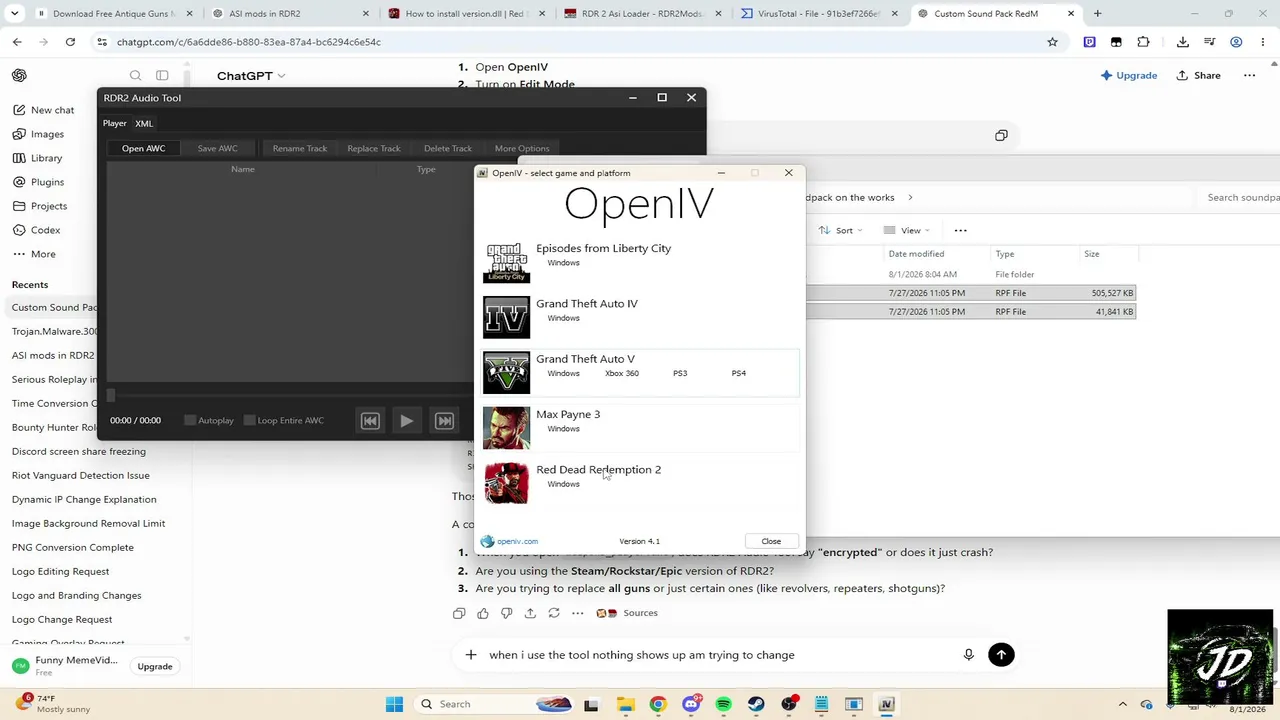1280x720 pixels.
Task: Click Delete Track button
Action: [448, 148]
